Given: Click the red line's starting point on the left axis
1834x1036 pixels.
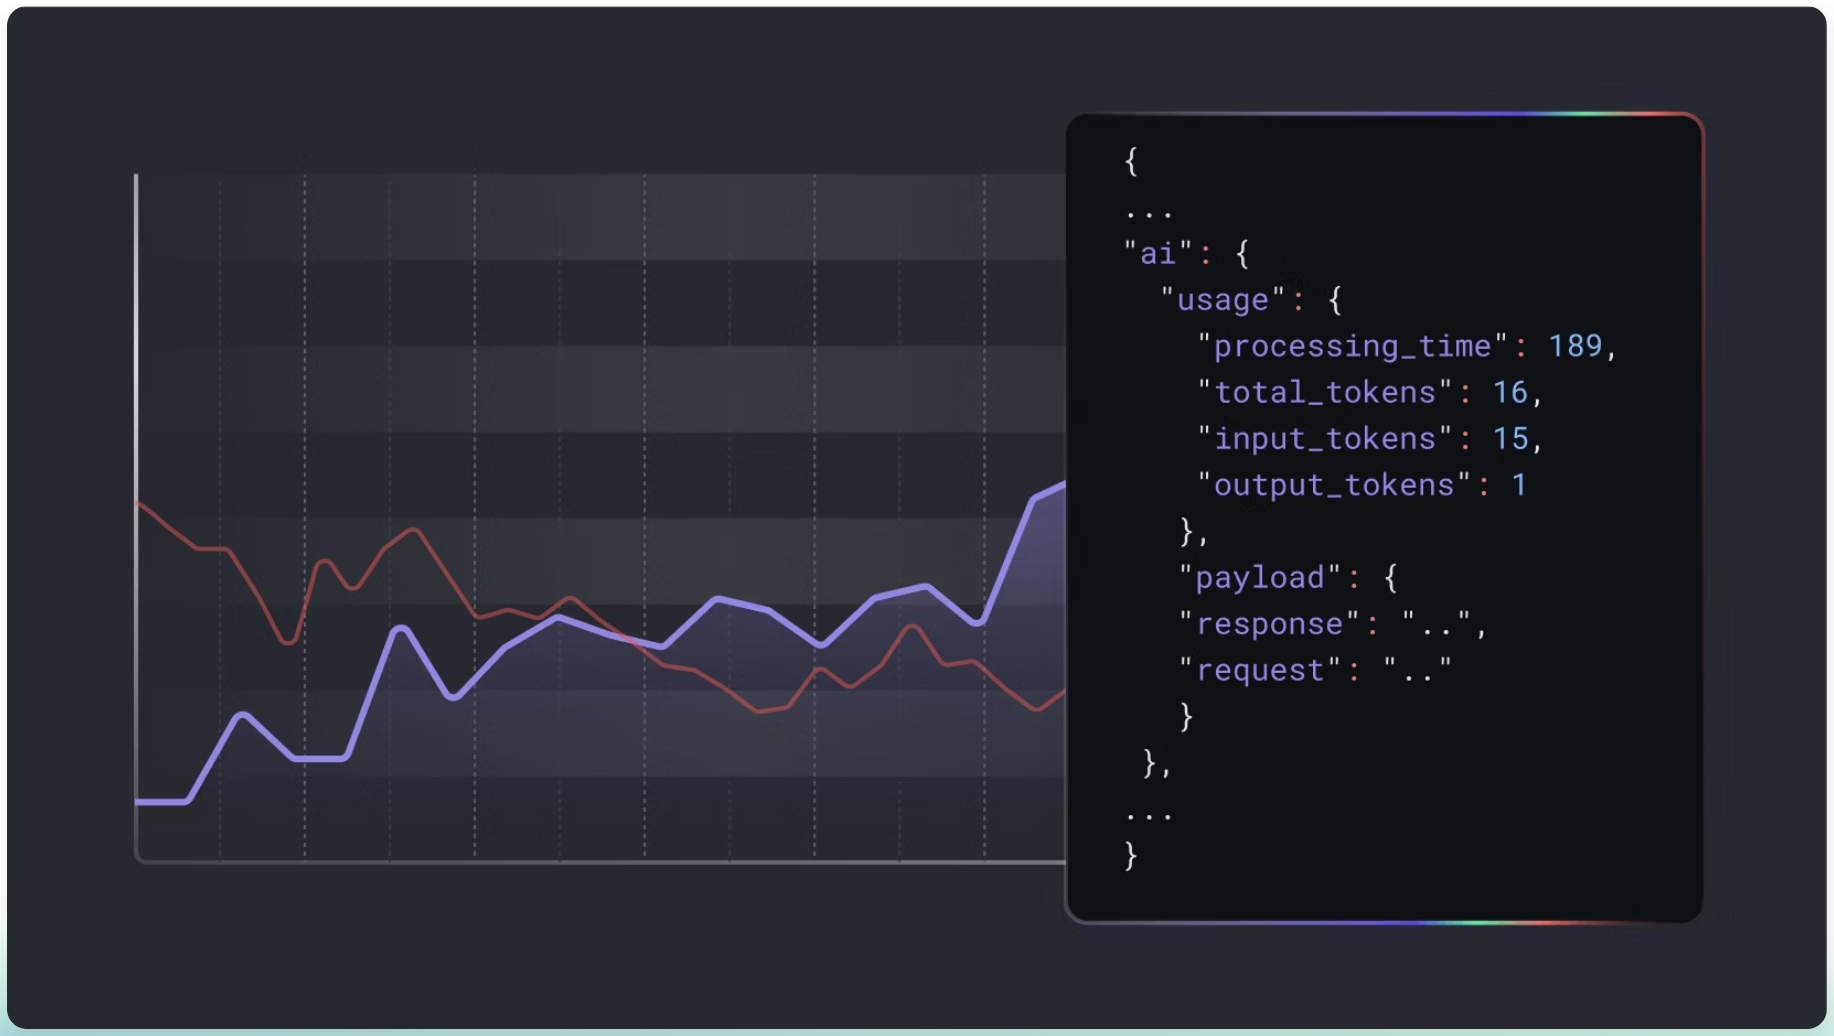Looking at the screenshot, I should point(138,503).
